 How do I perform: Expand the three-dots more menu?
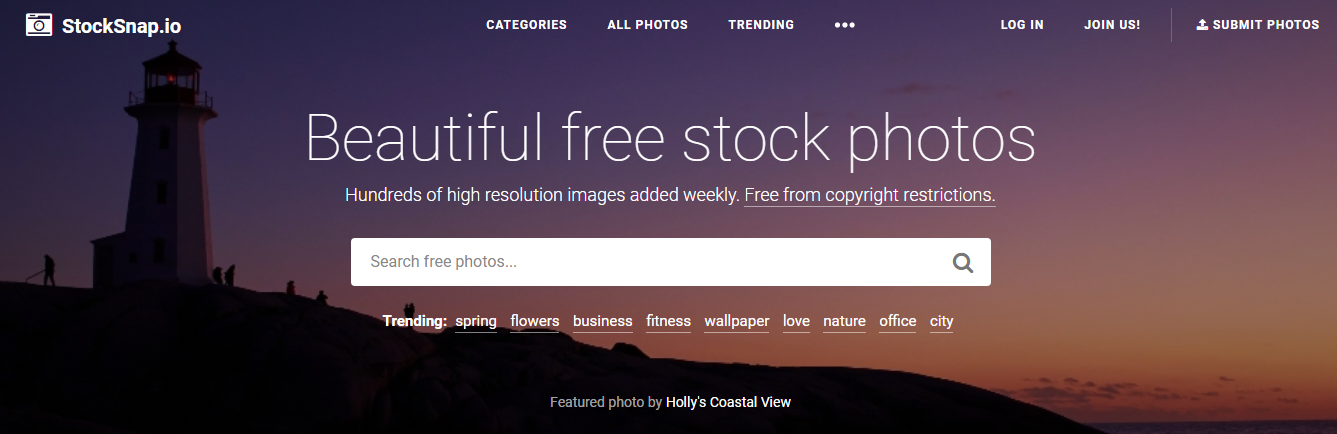click(x=845, y=25)
